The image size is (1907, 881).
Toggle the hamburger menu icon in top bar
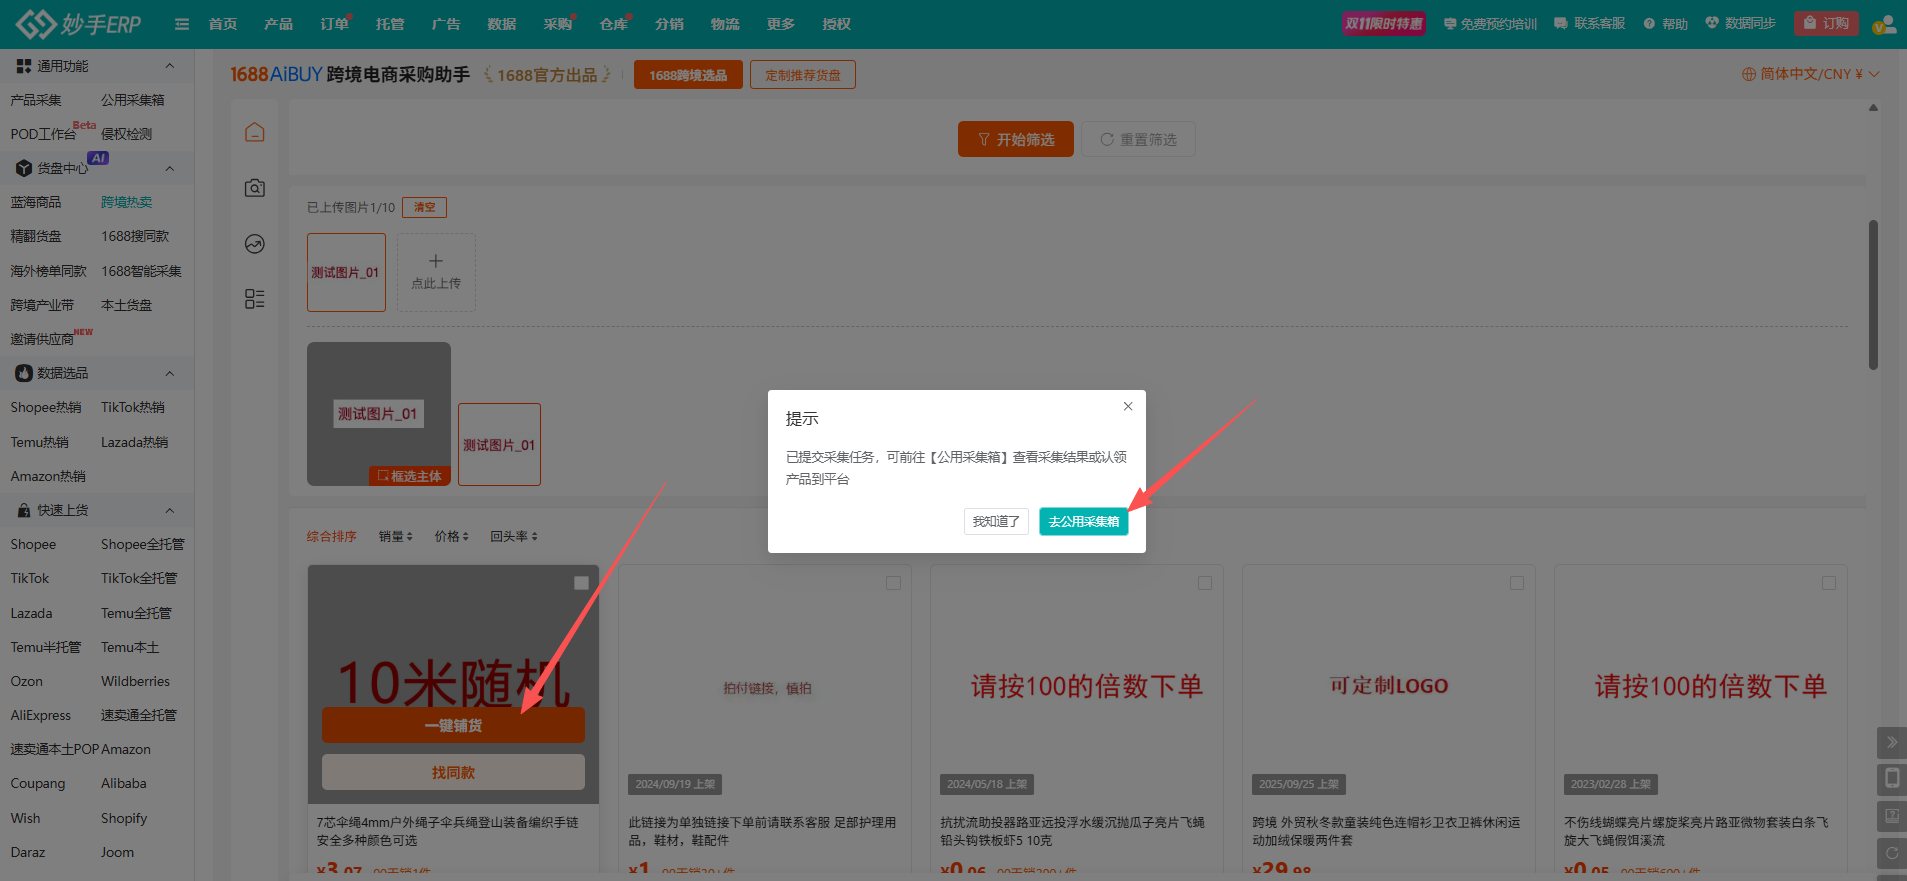pyautogui.click(x=182, y=24)
